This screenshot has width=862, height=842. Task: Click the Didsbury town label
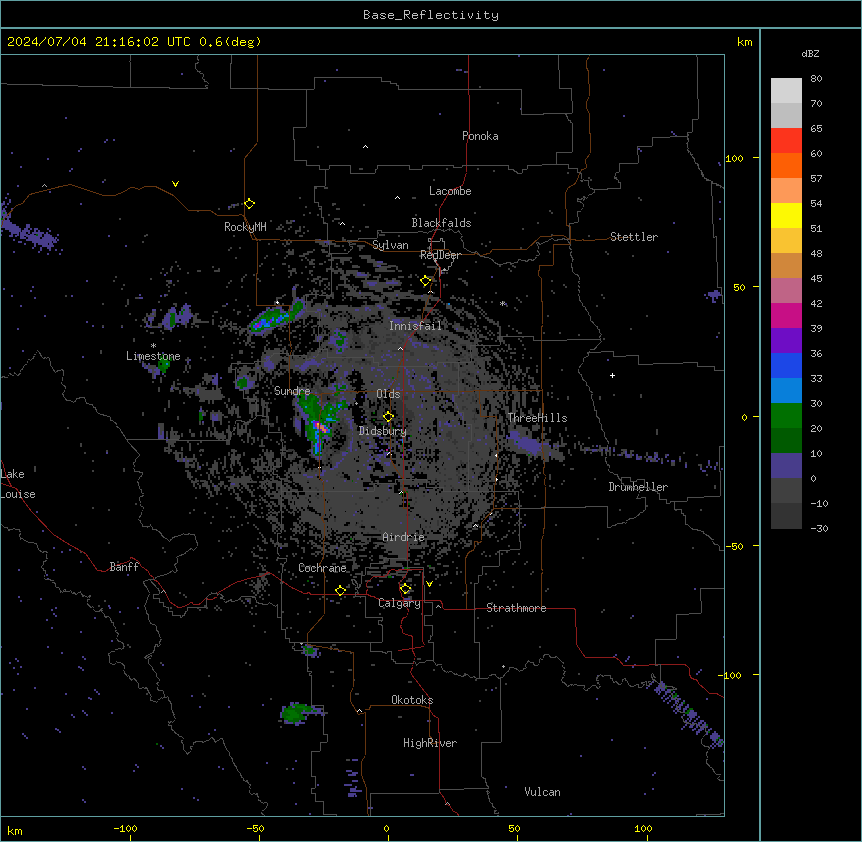point(383,431)
